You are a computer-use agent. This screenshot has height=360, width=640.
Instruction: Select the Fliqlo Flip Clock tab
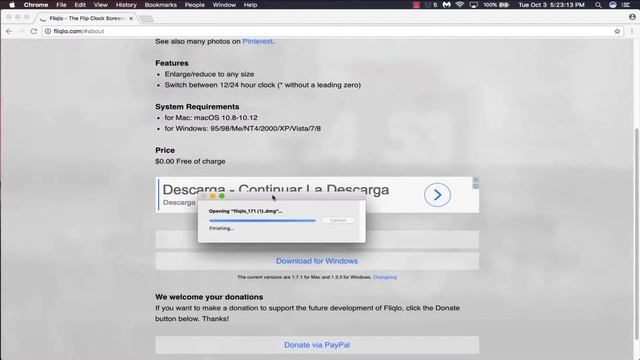click(85, 18)
